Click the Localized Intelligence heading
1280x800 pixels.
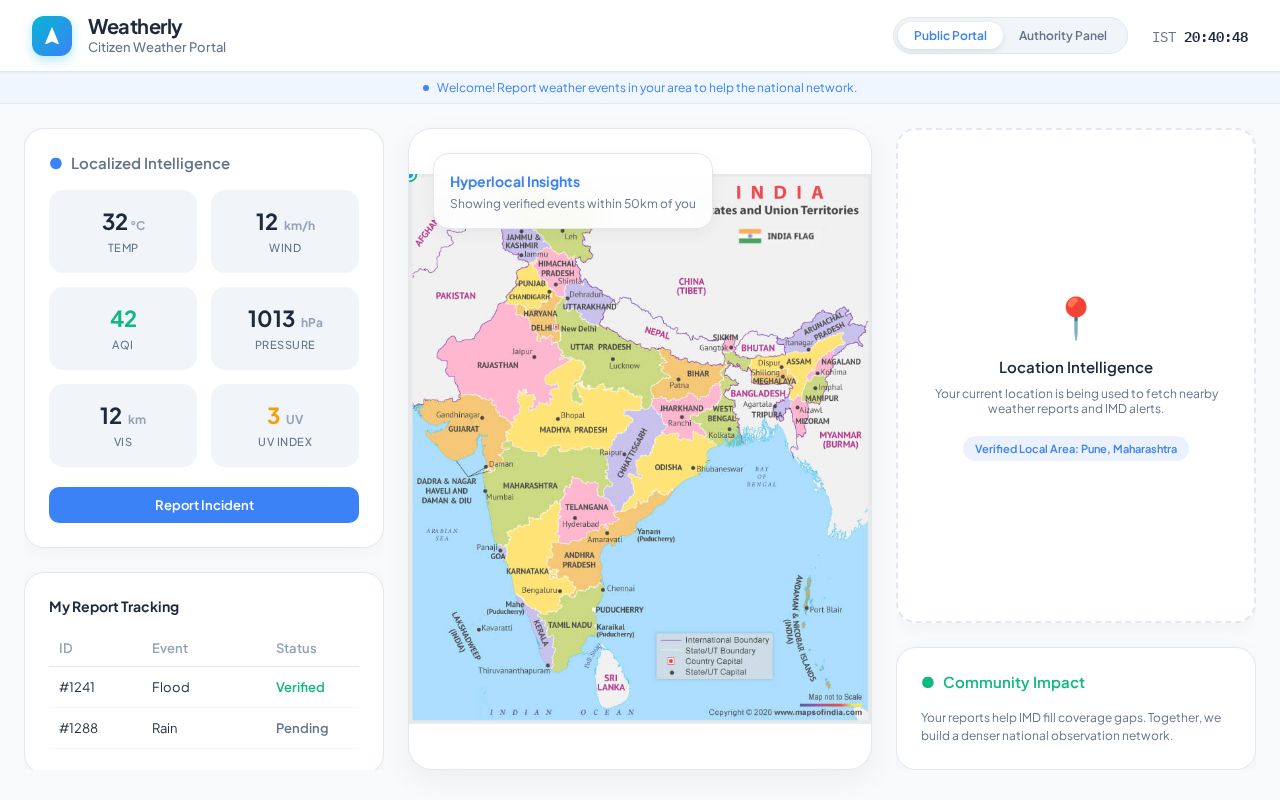click(150, 163)
